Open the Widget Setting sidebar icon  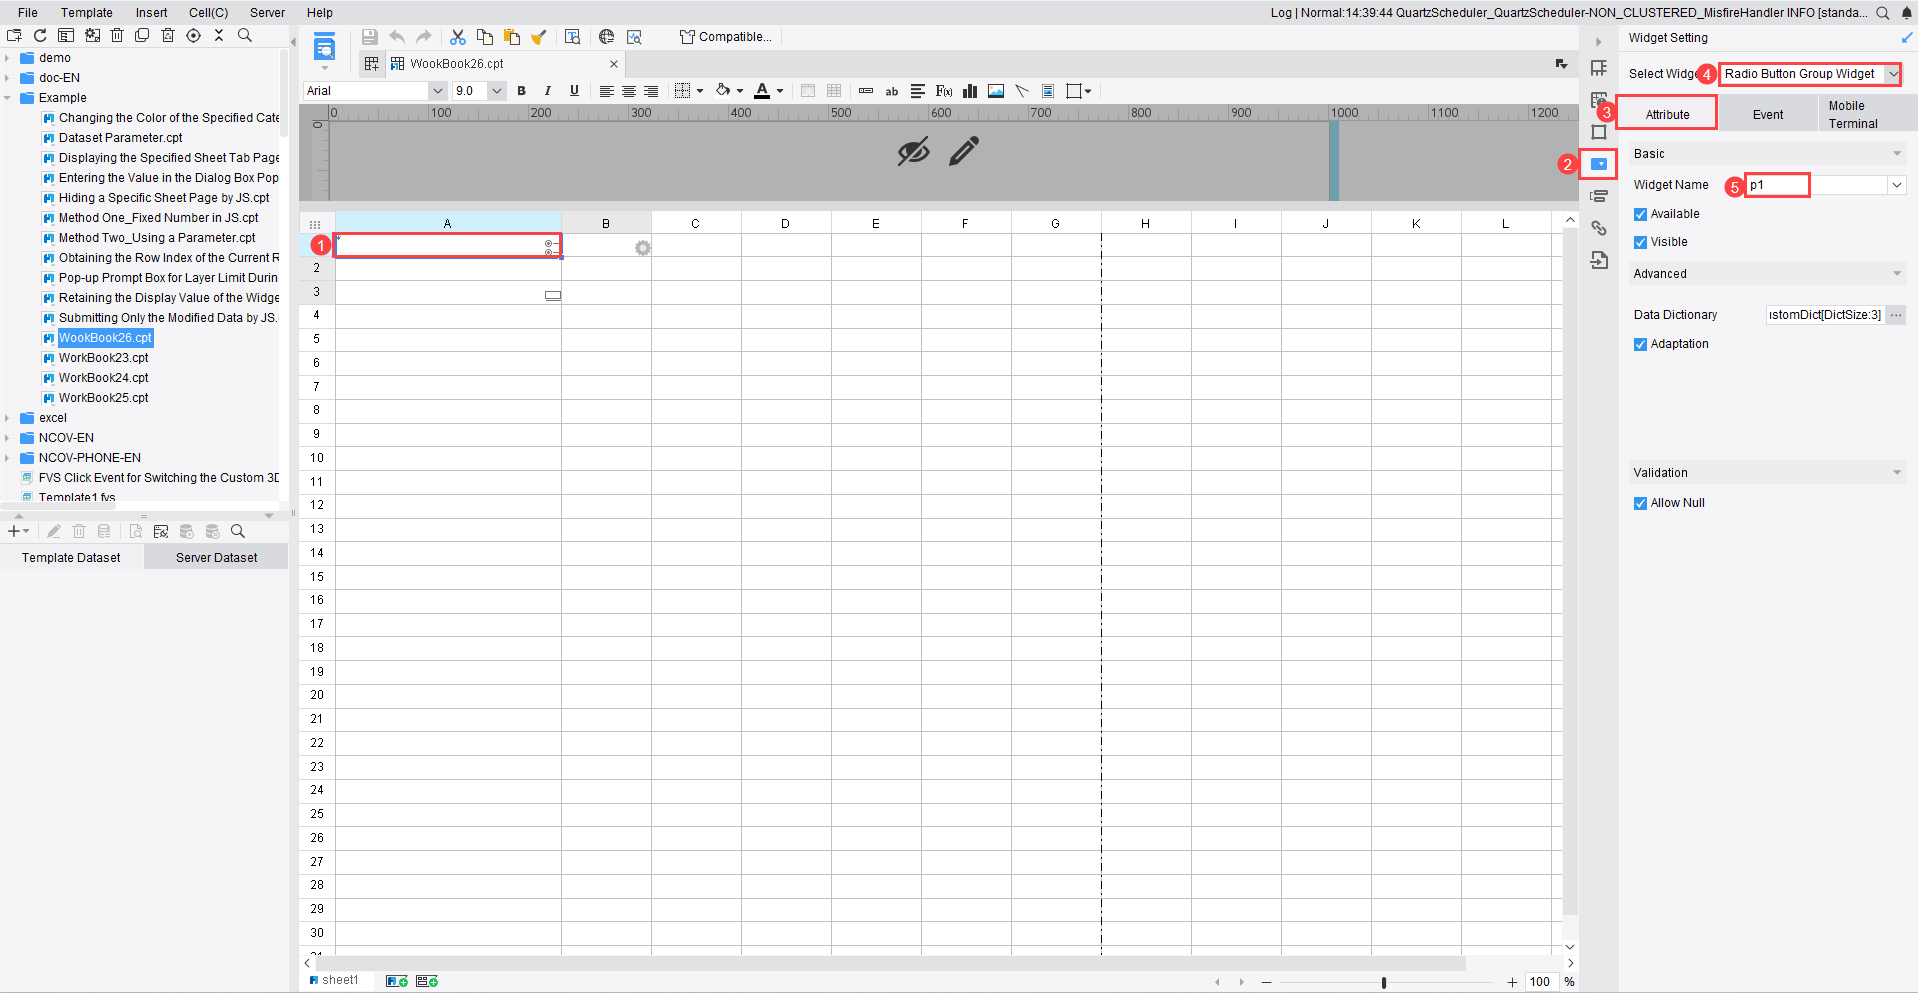(1599, 164)
